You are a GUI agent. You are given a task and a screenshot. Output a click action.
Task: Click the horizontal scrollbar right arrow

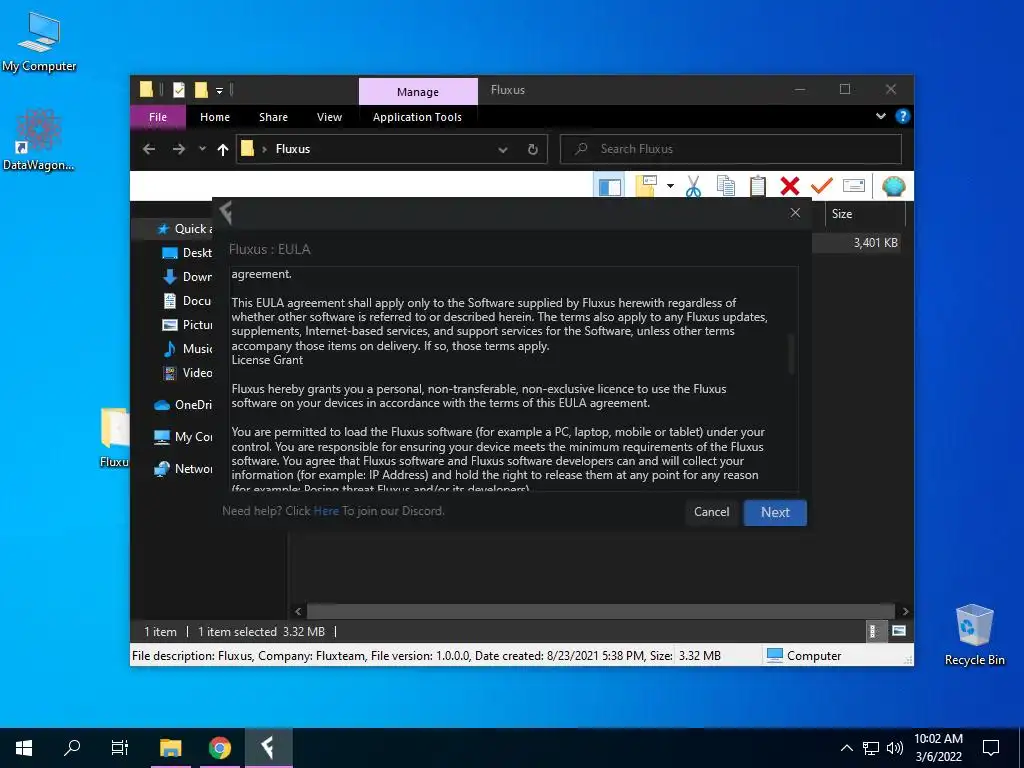905,611
